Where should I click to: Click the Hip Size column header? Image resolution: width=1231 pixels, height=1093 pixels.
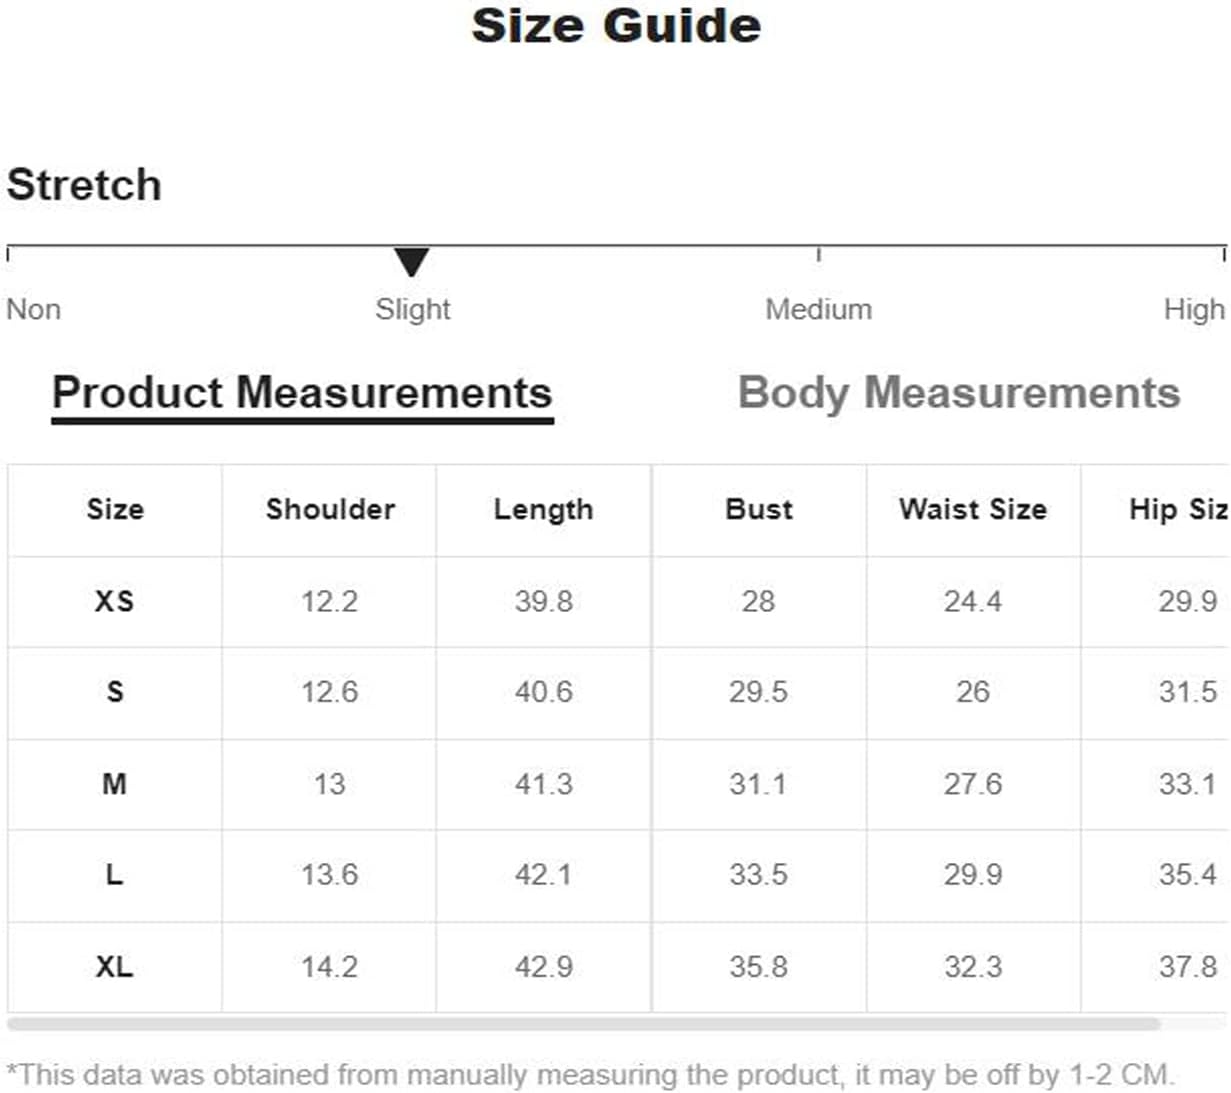point(1178,510)
